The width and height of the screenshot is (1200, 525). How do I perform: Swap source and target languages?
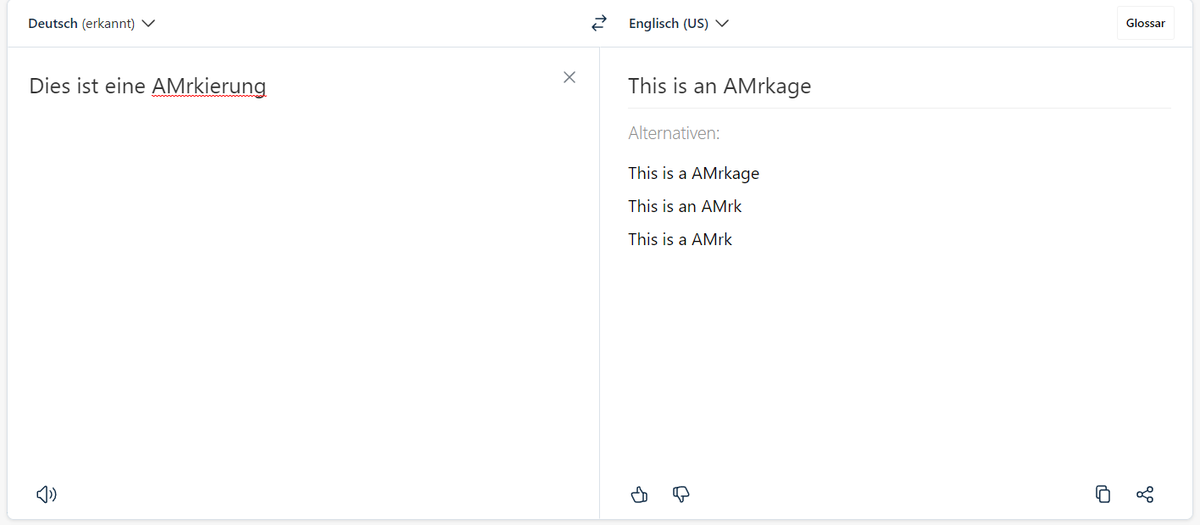[599, 23]
